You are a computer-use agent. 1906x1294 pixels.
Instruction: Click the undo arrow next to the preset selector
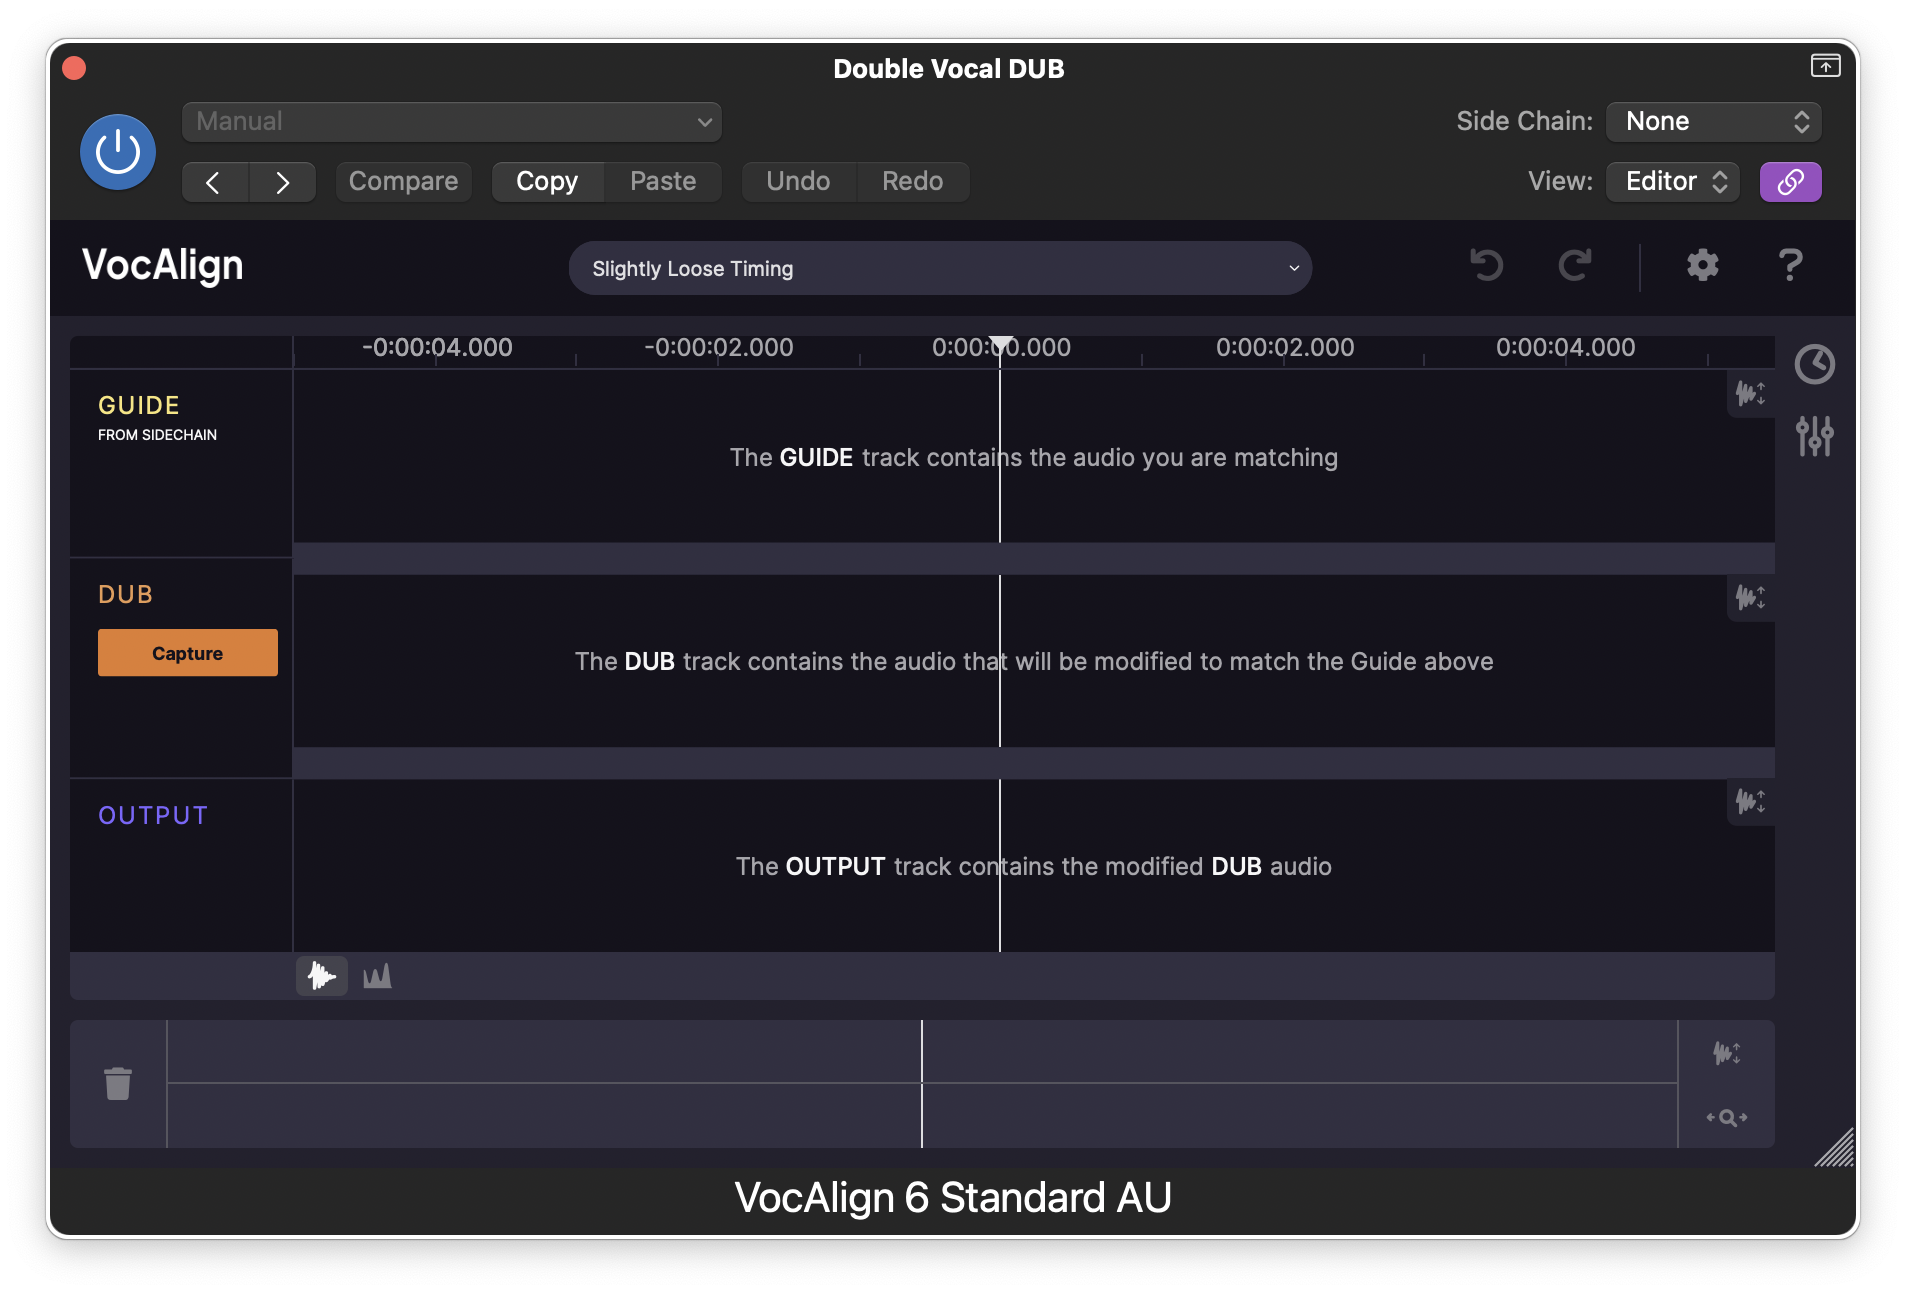(1486, 266)
